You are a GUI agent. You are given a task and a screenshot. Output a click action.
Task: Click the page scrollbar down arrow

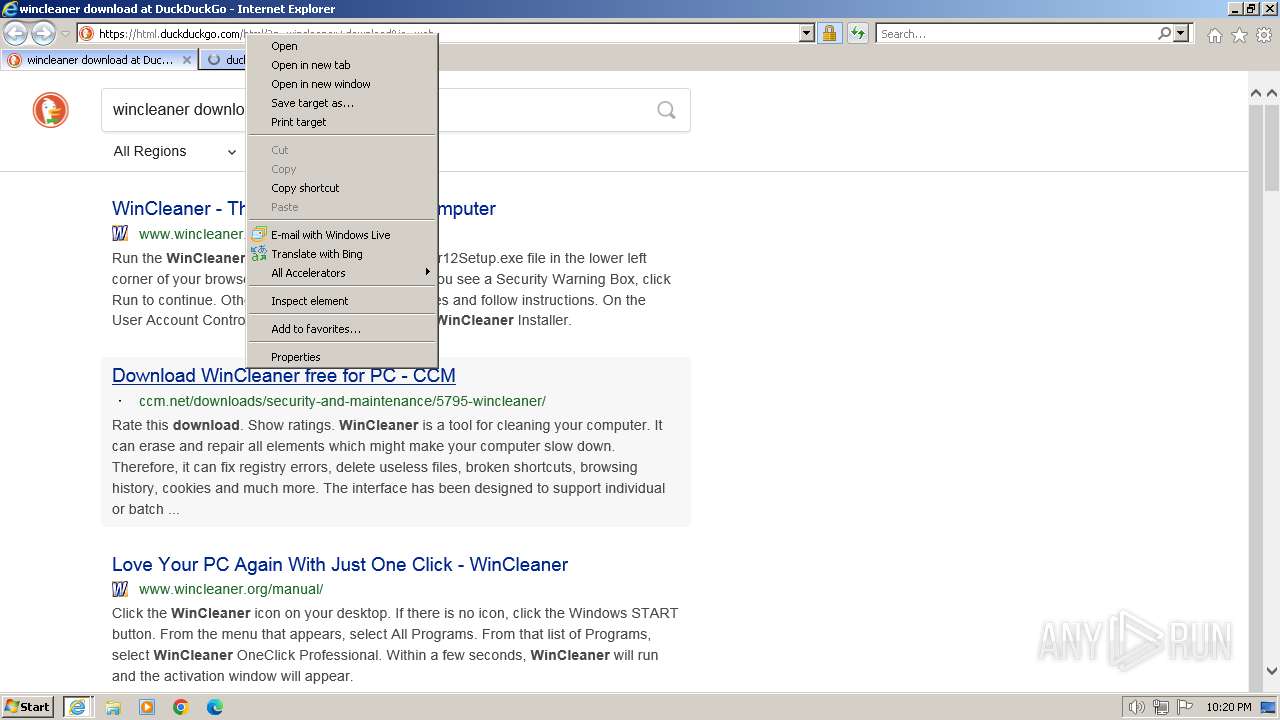[1272, 672]
